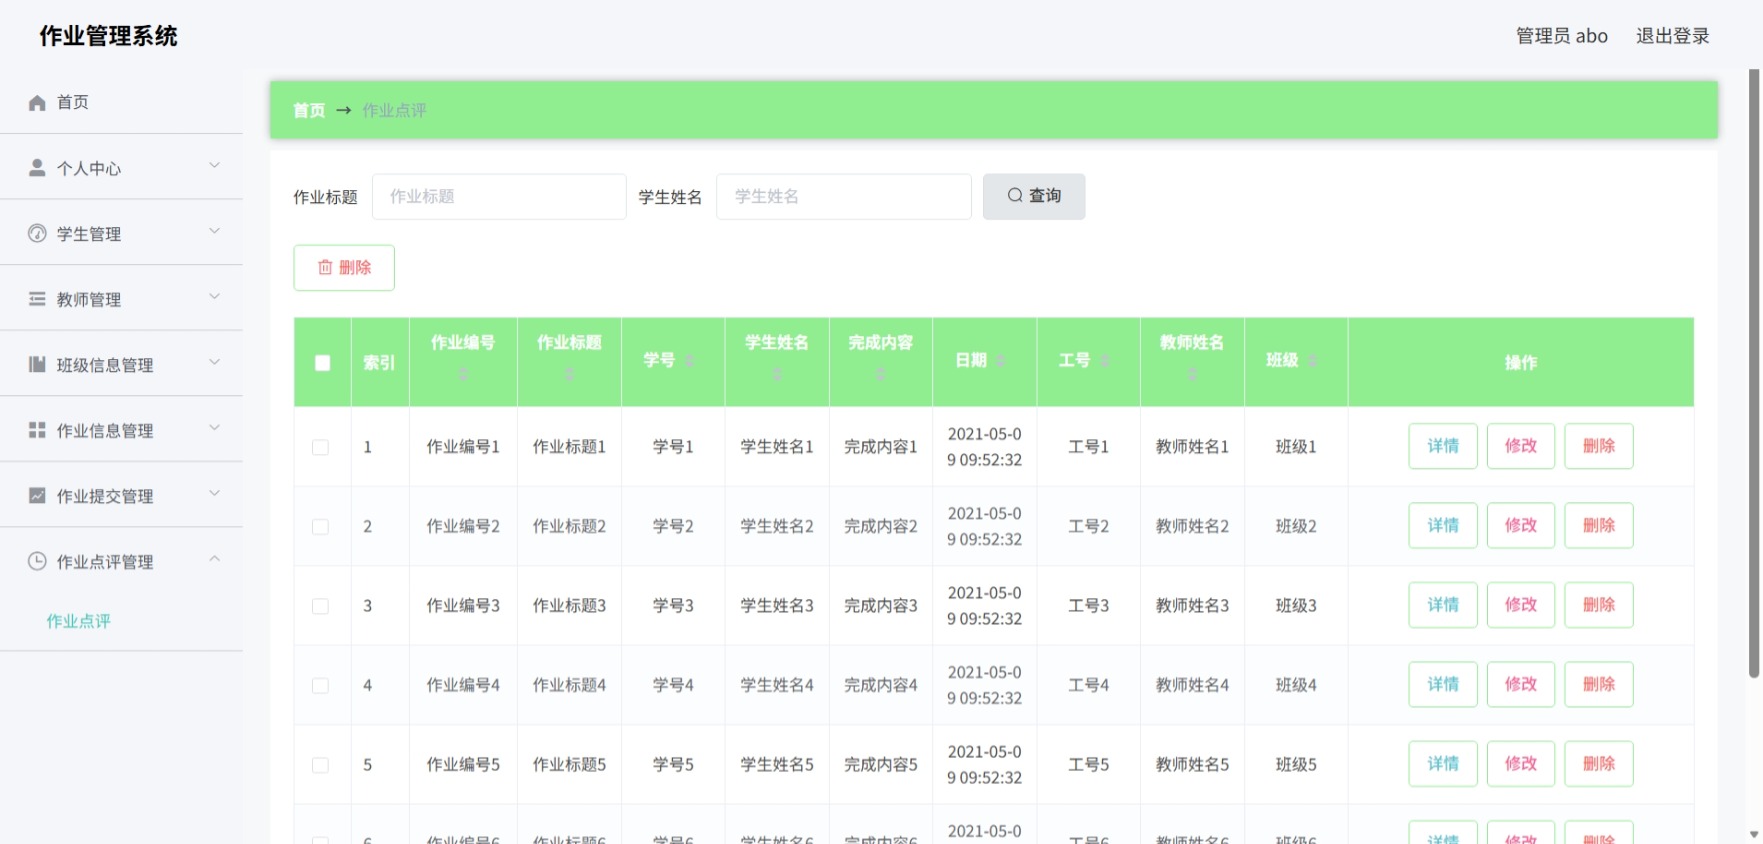Click 删除 for 作业编号1 row

(x=1599, y=446)
